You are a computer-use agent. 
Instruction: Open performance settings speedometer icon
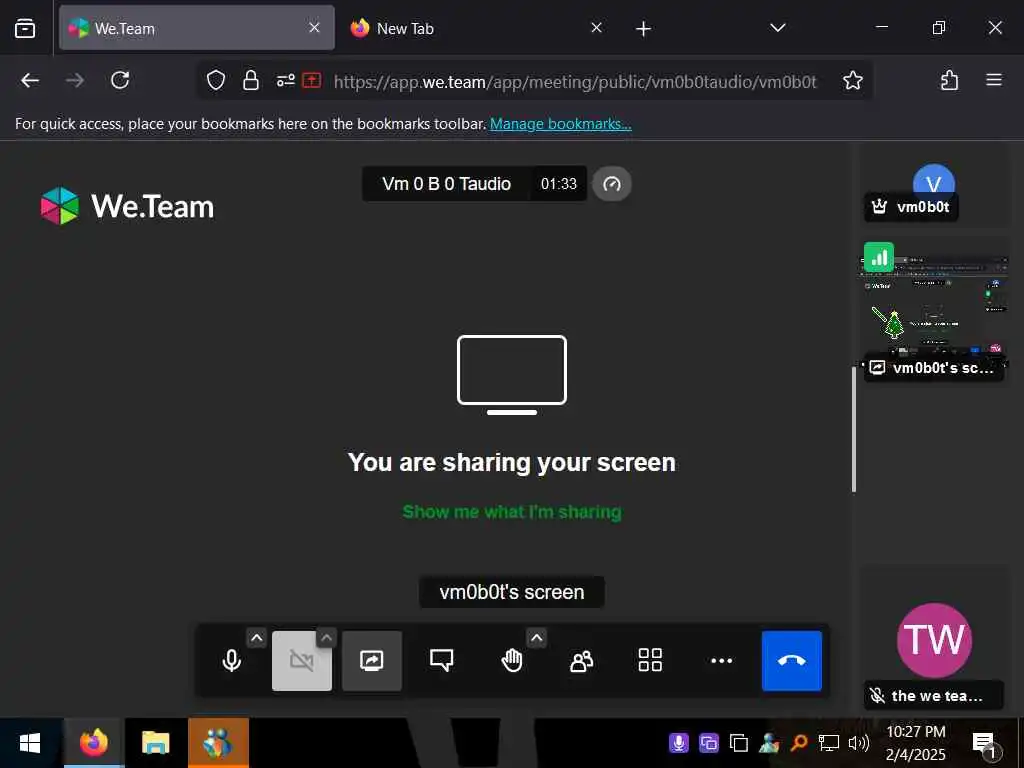pyautogui.click(x=612, y=184)
